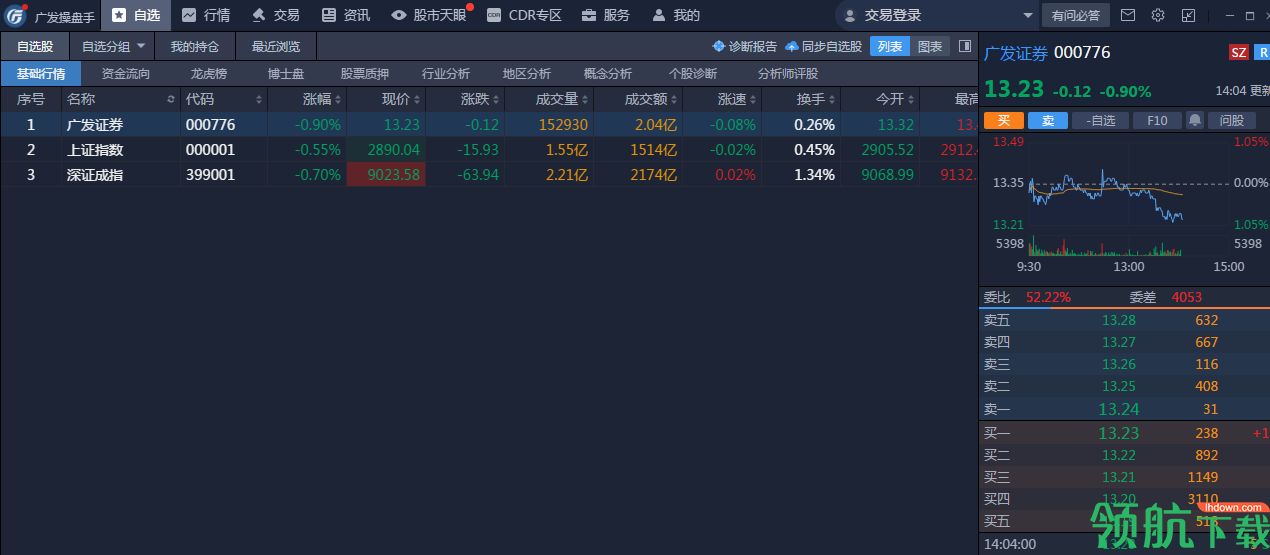The height and width of the screenshot is (555, 1270).
Task: Open the mail envelope icon
Action: coord(1128,15)
